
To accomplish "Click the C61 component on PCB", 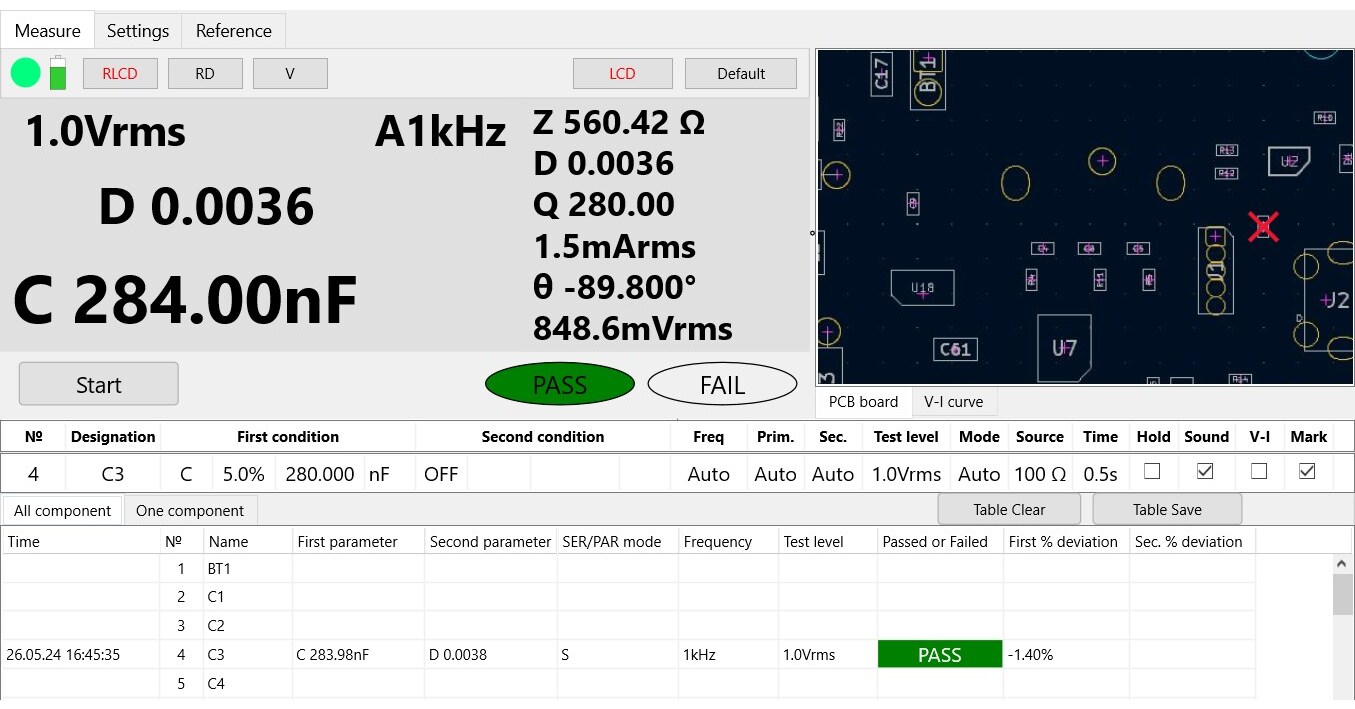I will click(x=954, y=349).
